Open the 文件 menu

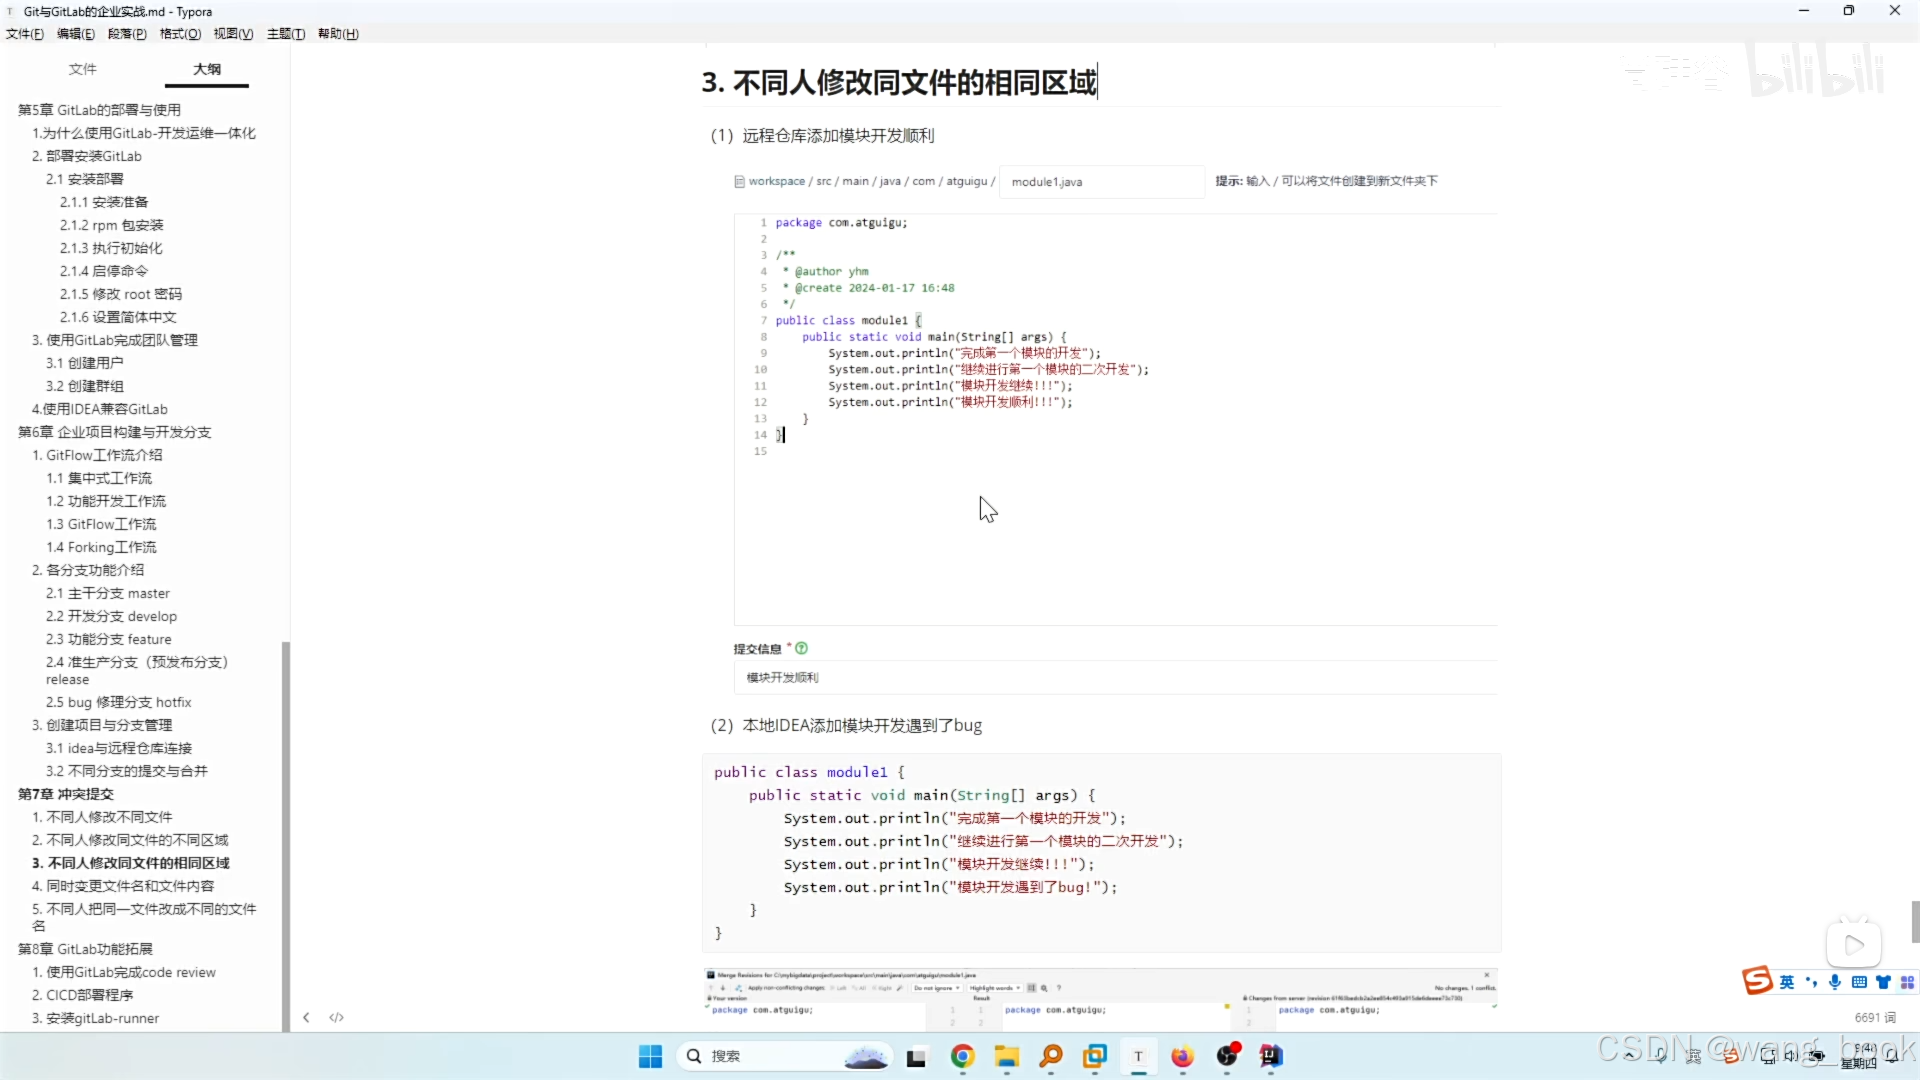22,33
